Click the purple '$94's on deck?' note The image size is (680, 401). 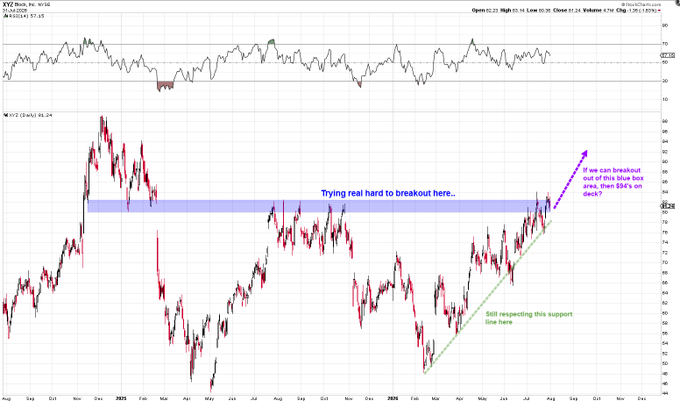[x=613, y=182]
